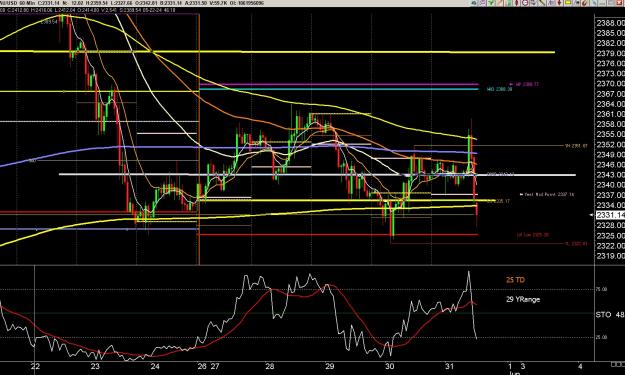Click date label 30 on time axis

pos(389,367)
